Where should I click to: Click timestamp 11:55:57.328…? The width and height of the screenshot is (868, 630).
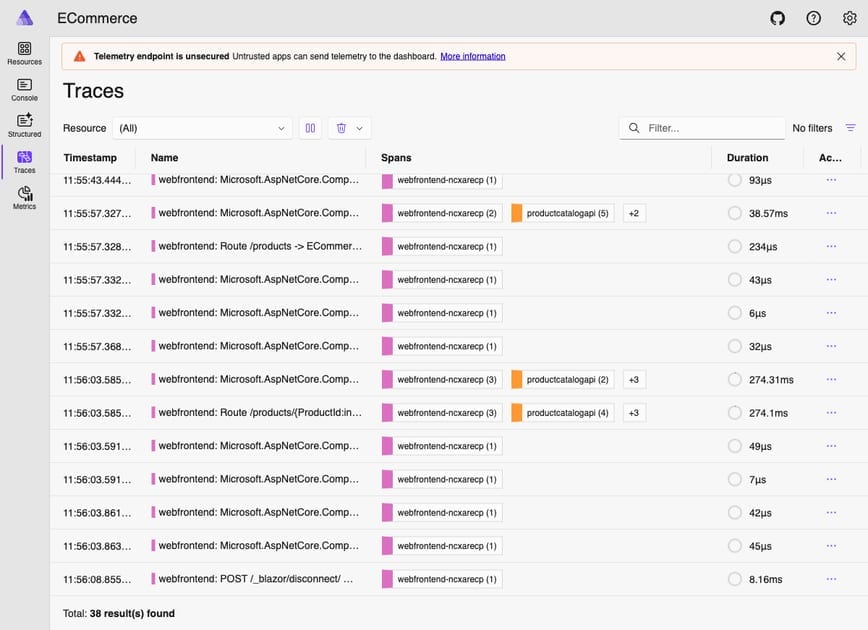coord(97,246)
